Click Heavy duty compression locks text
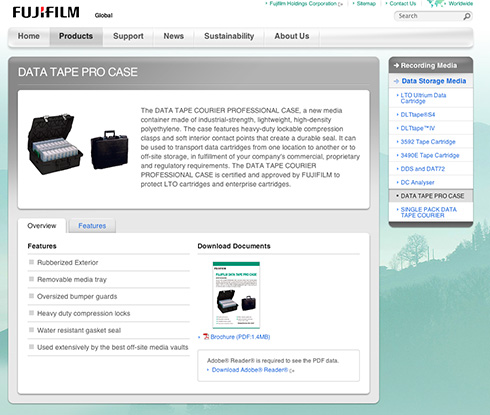 [x=83, y=314]
